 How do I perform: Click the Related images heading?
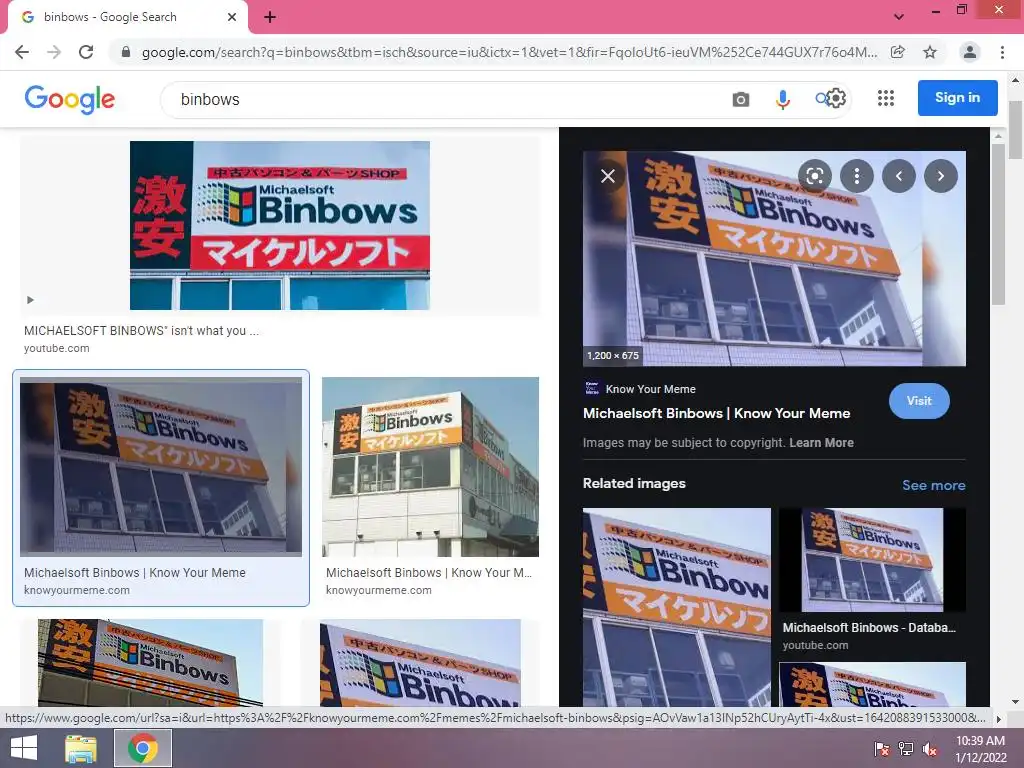click(x=634, y=483)
